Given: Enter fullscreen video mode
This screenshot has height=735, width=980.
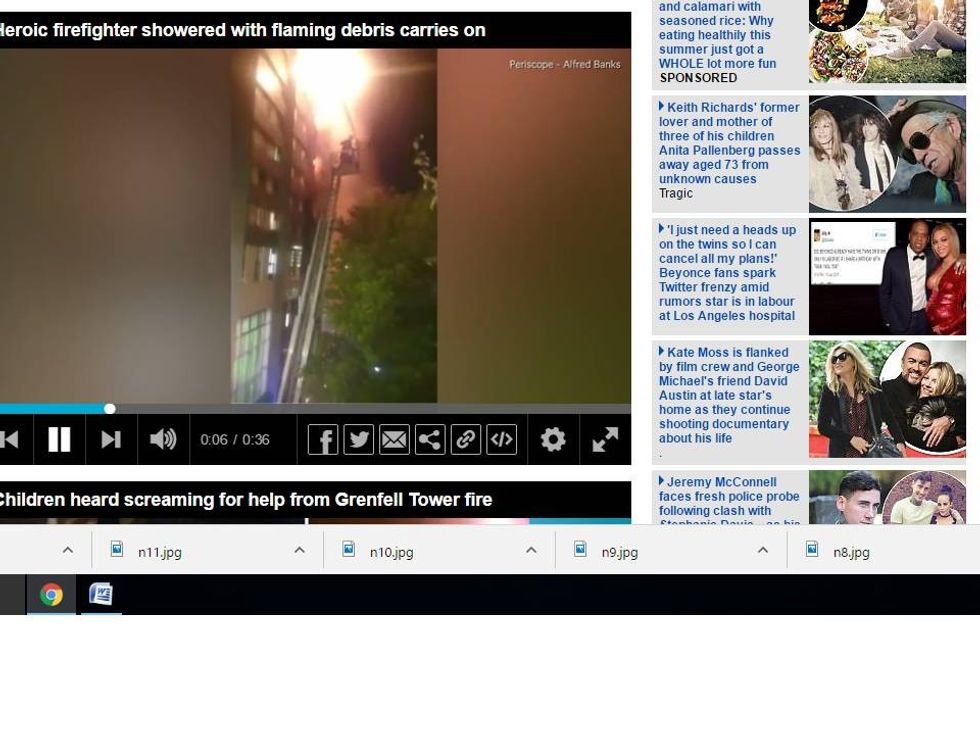Looking at the screenshot, I should click(605, 439).
